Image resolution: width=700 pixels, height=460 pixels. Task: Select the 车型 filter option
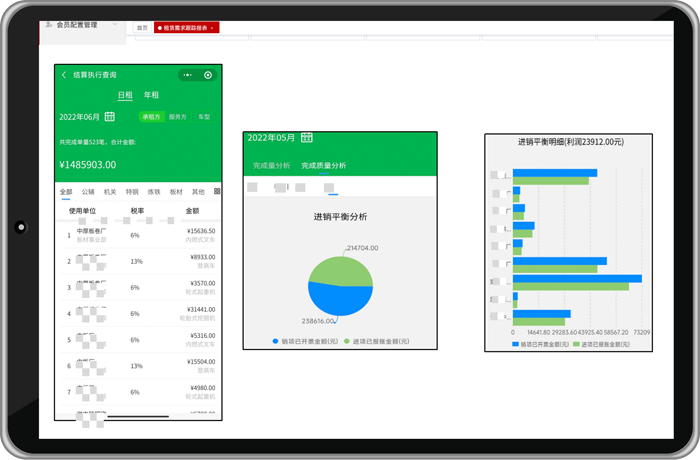pos(204,117)
